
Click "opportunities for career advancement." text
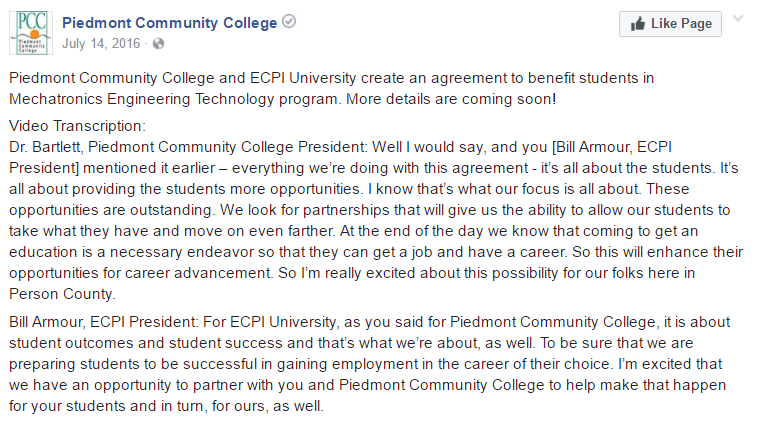point(141,273)
